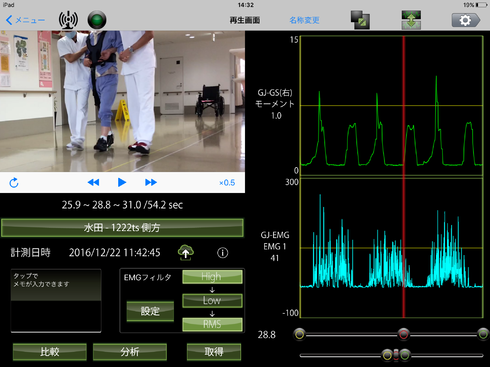The image size is (490, 367).
Task: Tap the 取得 acquire button
Action: [x=214, y=352]
